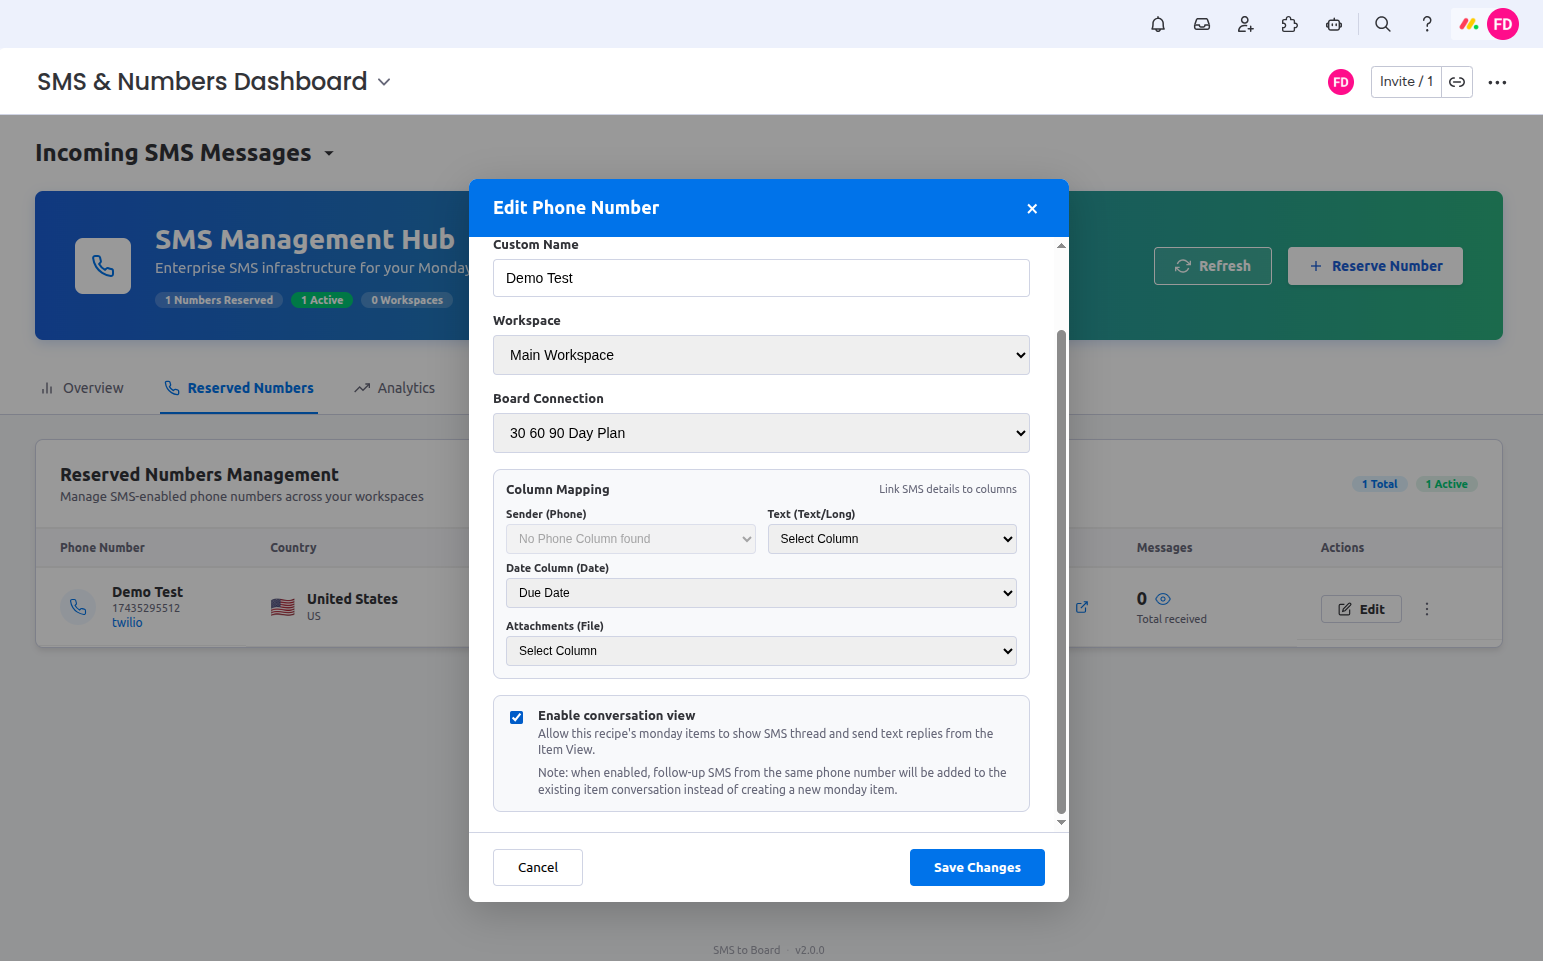This screenshot has height=961, width=1543.
Task: Open row actions vertical dots menu
Action: pos(1427,609)
